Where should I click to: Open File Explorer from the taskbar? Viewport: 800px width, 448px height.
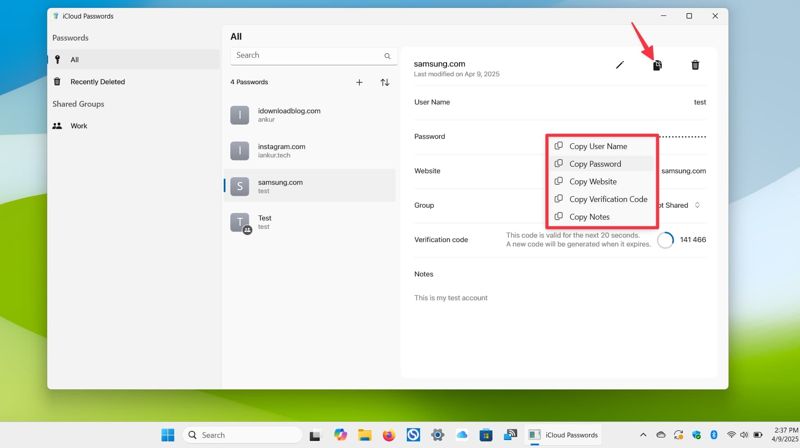pos(364,435)
